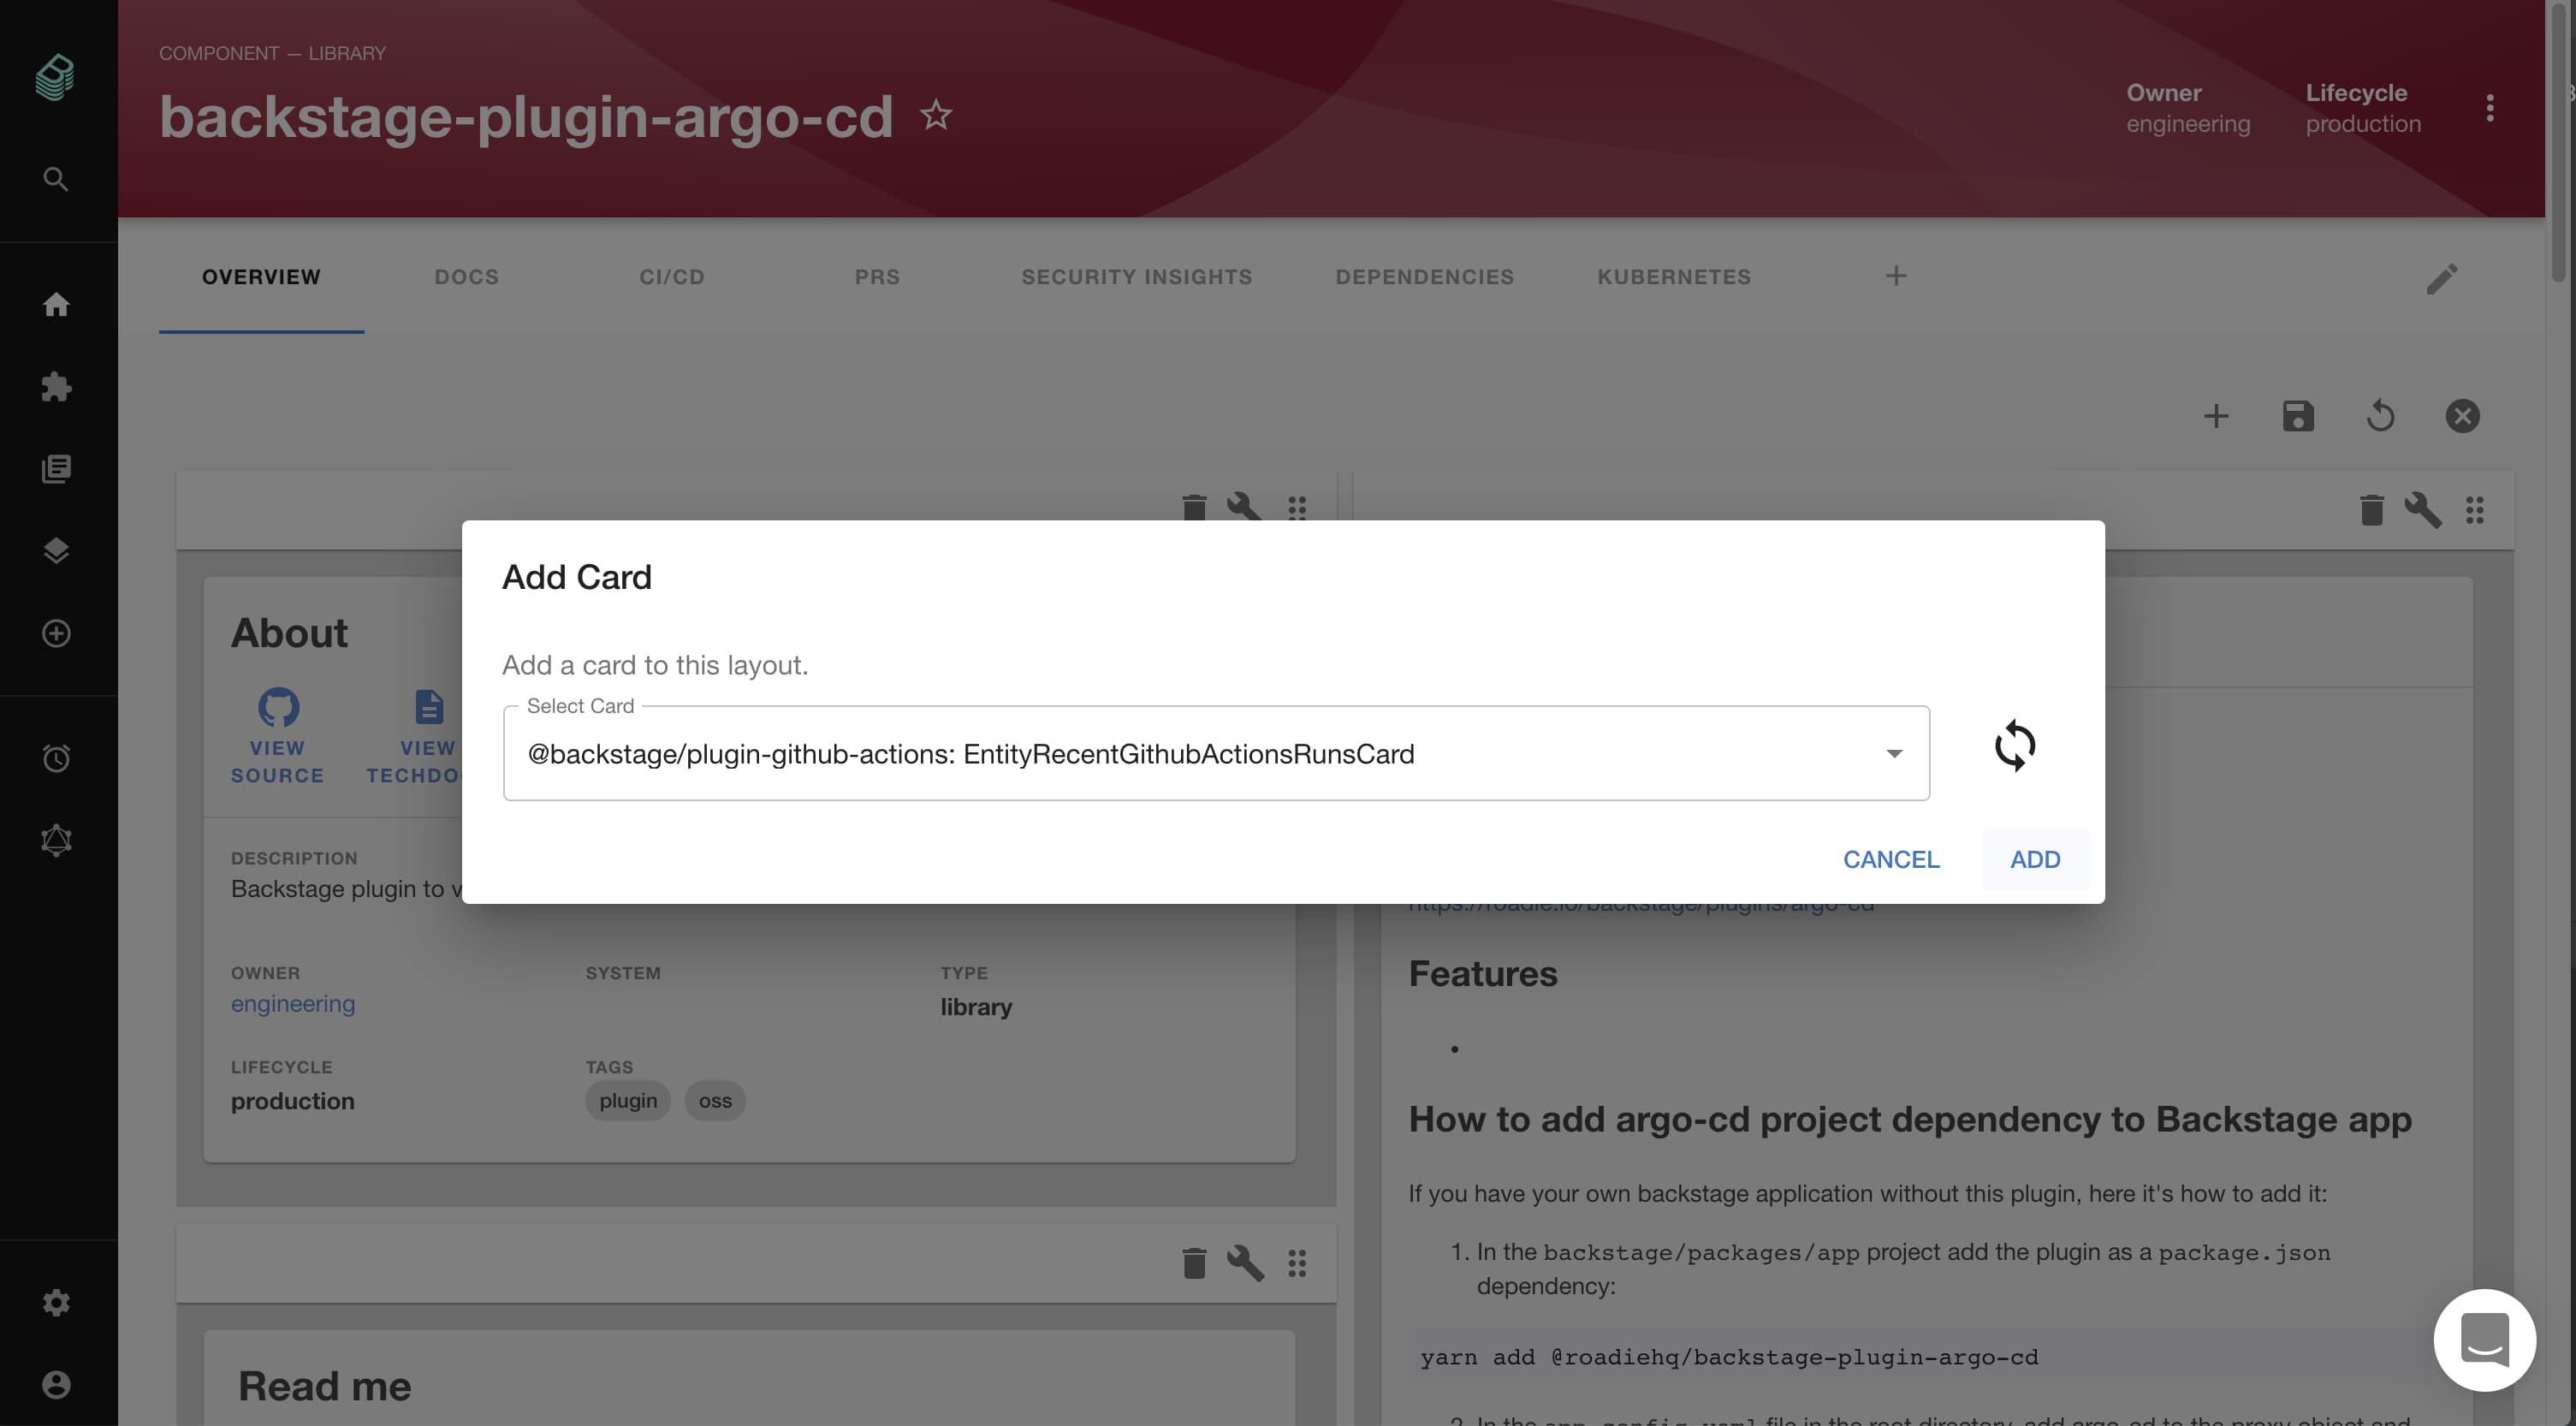The height and width of the screenshot is (1426, 2576).
Task: Open the Select Card dropdown
Action: point(1895,754)
